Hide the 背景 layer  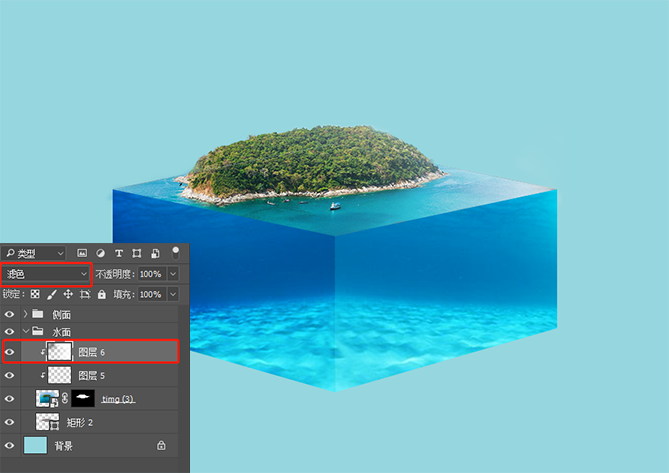coord(9,445)
